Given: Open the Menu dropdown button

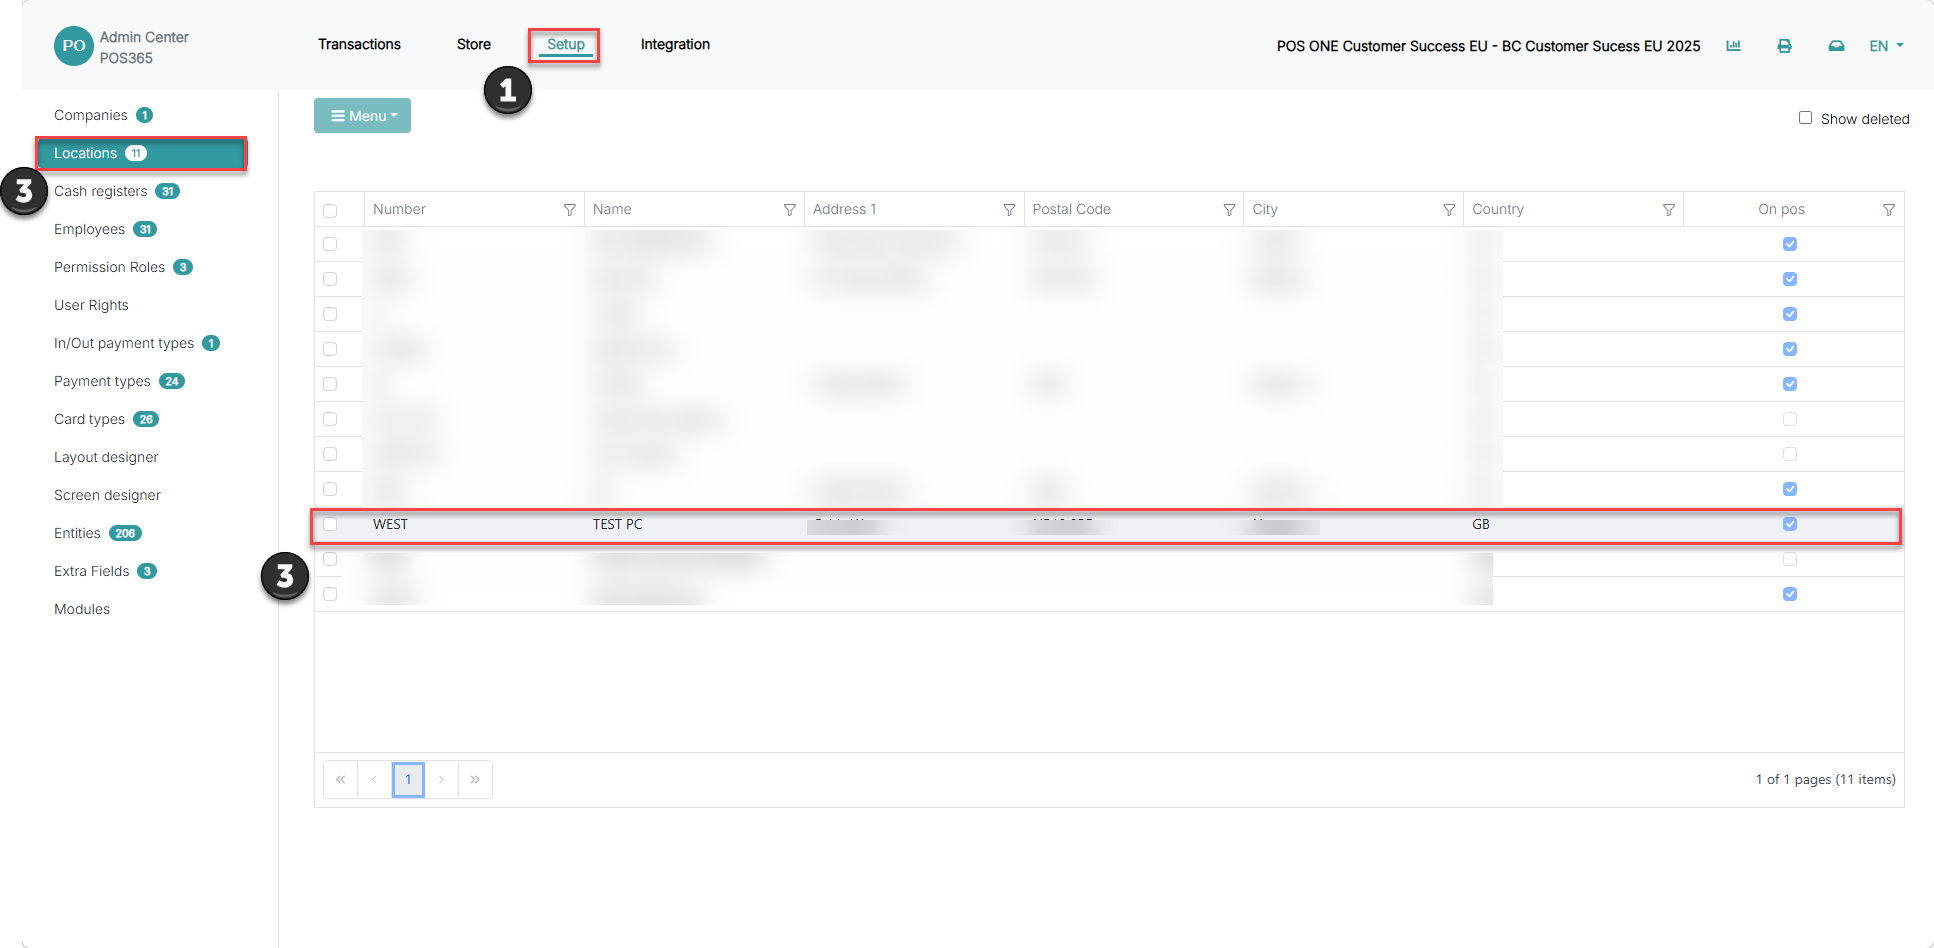Looking at the screenshot, I should point(362,116).
